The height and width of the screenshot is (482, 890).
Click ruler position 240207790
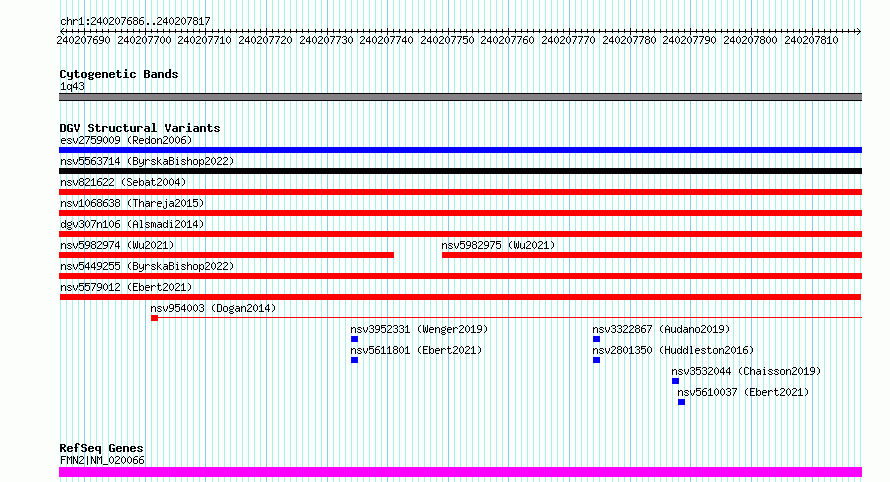point(690,40)
